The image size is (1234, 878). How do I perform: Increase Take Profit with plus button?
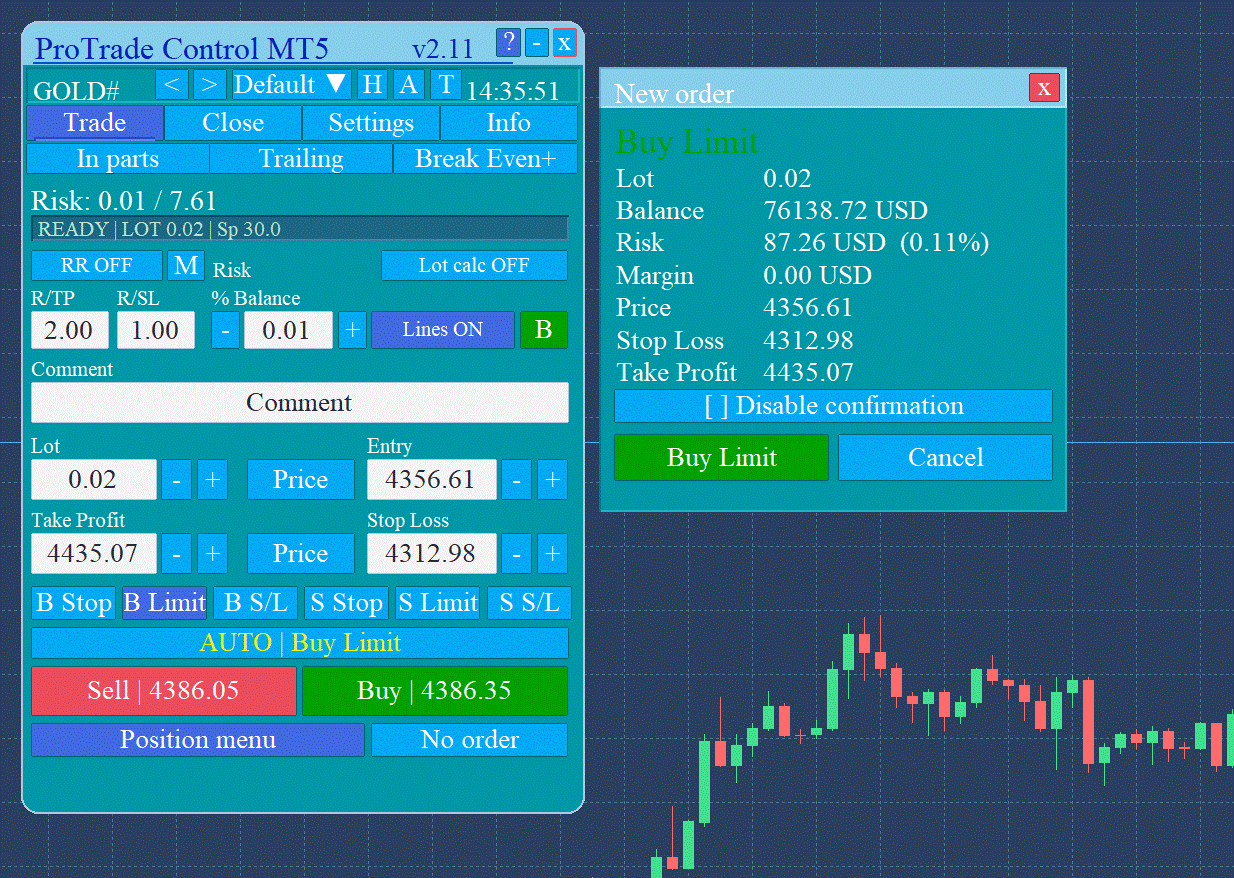(x=212, y=553)
